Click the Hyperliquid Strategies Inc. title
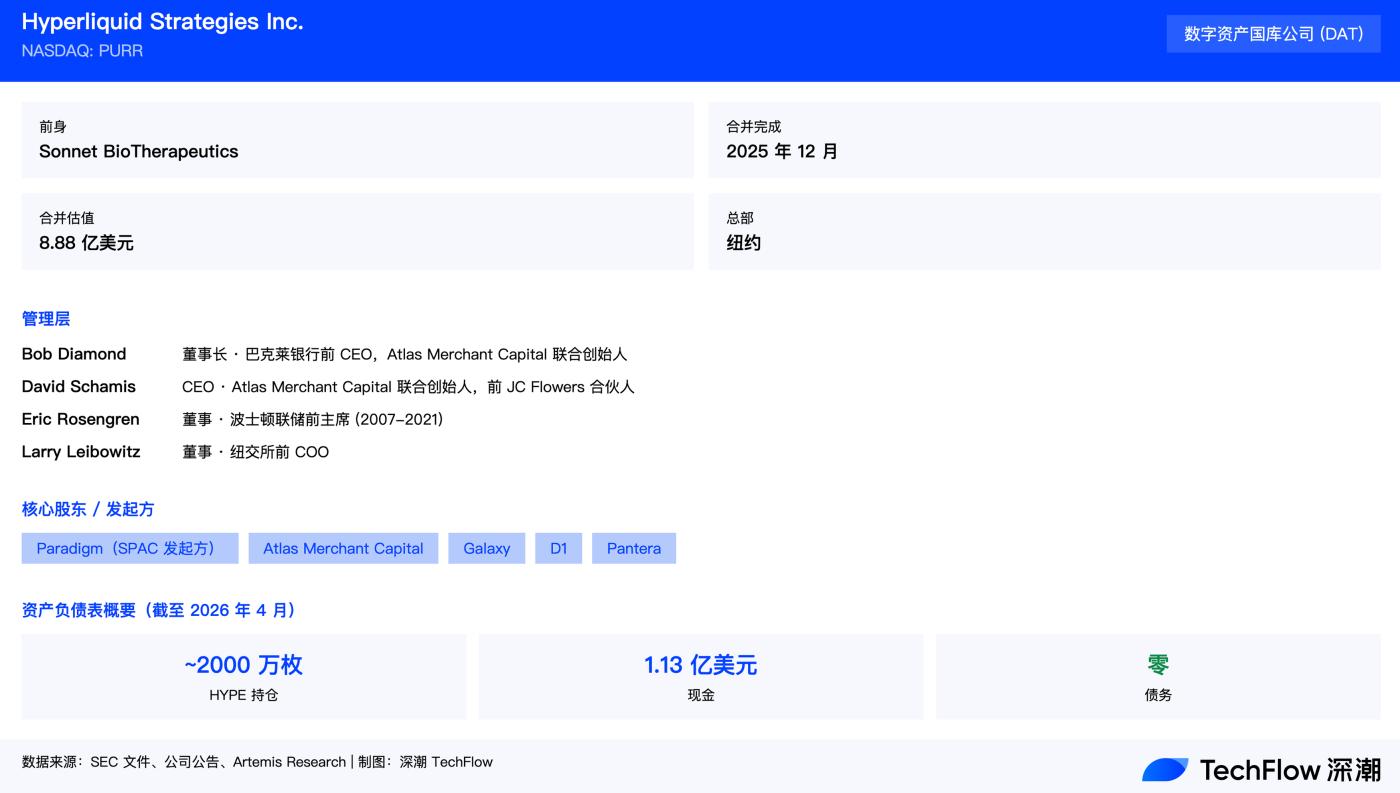This screenshot has height=793, width=1400. pyautogui.click(x=162, y=22)
